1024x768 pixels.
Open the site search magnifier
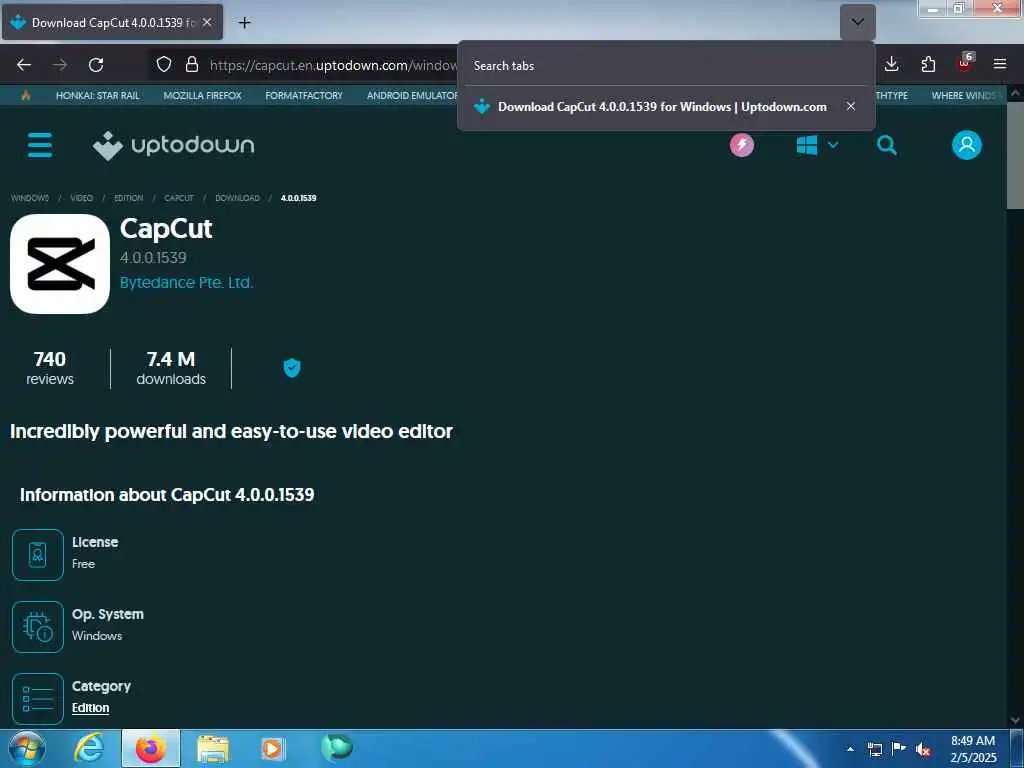pyautogui.click(x=886, y=145)
